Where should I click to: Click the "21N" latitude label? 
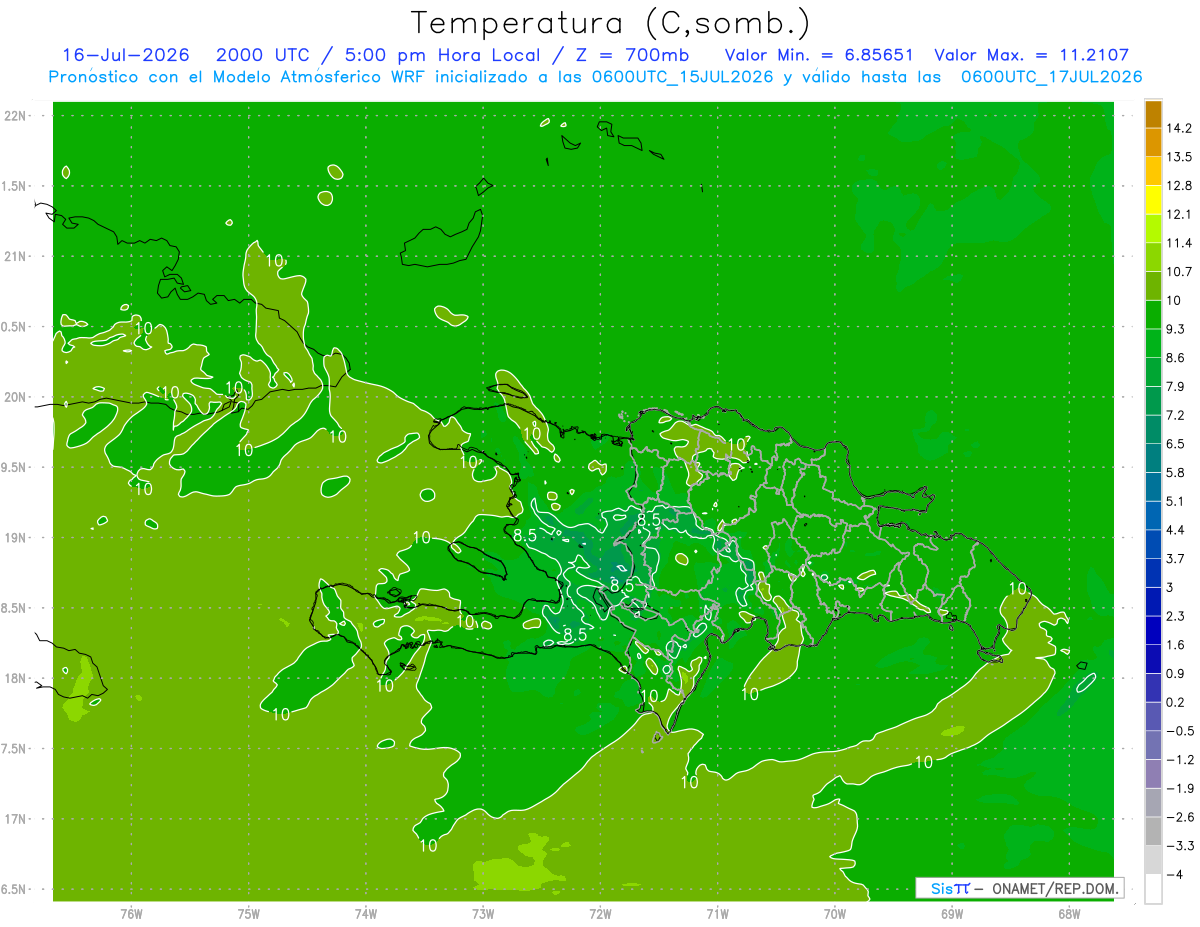15,257
